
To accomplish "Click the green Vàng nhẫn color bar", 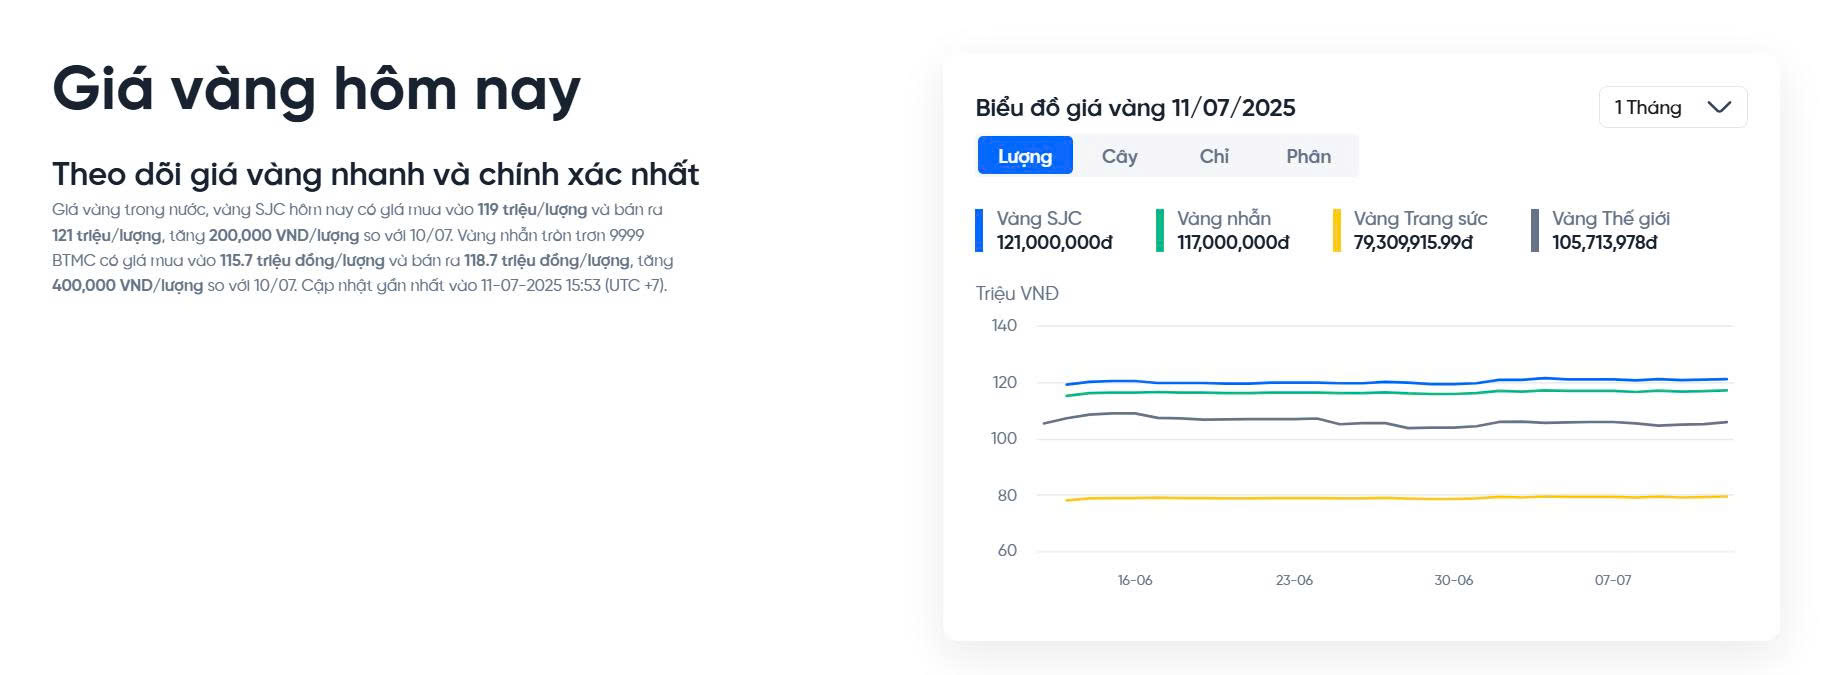I will (x=1160, y=230).
